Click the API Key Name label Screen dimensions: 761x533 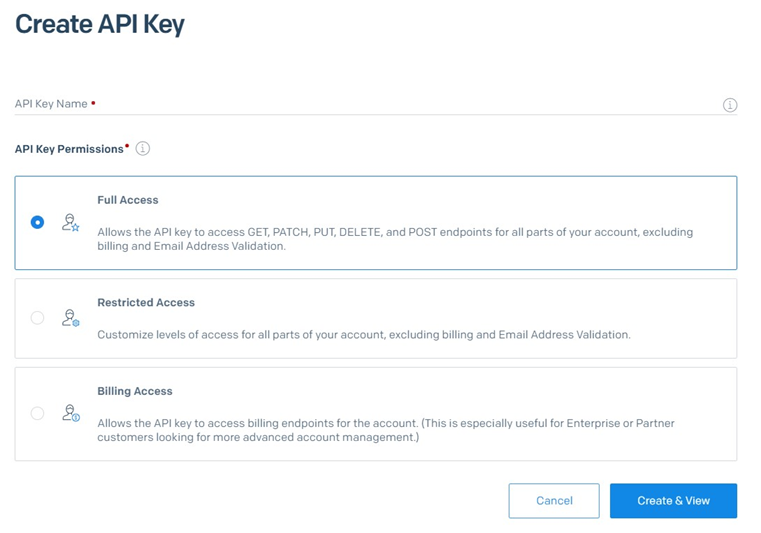(51, 104)
